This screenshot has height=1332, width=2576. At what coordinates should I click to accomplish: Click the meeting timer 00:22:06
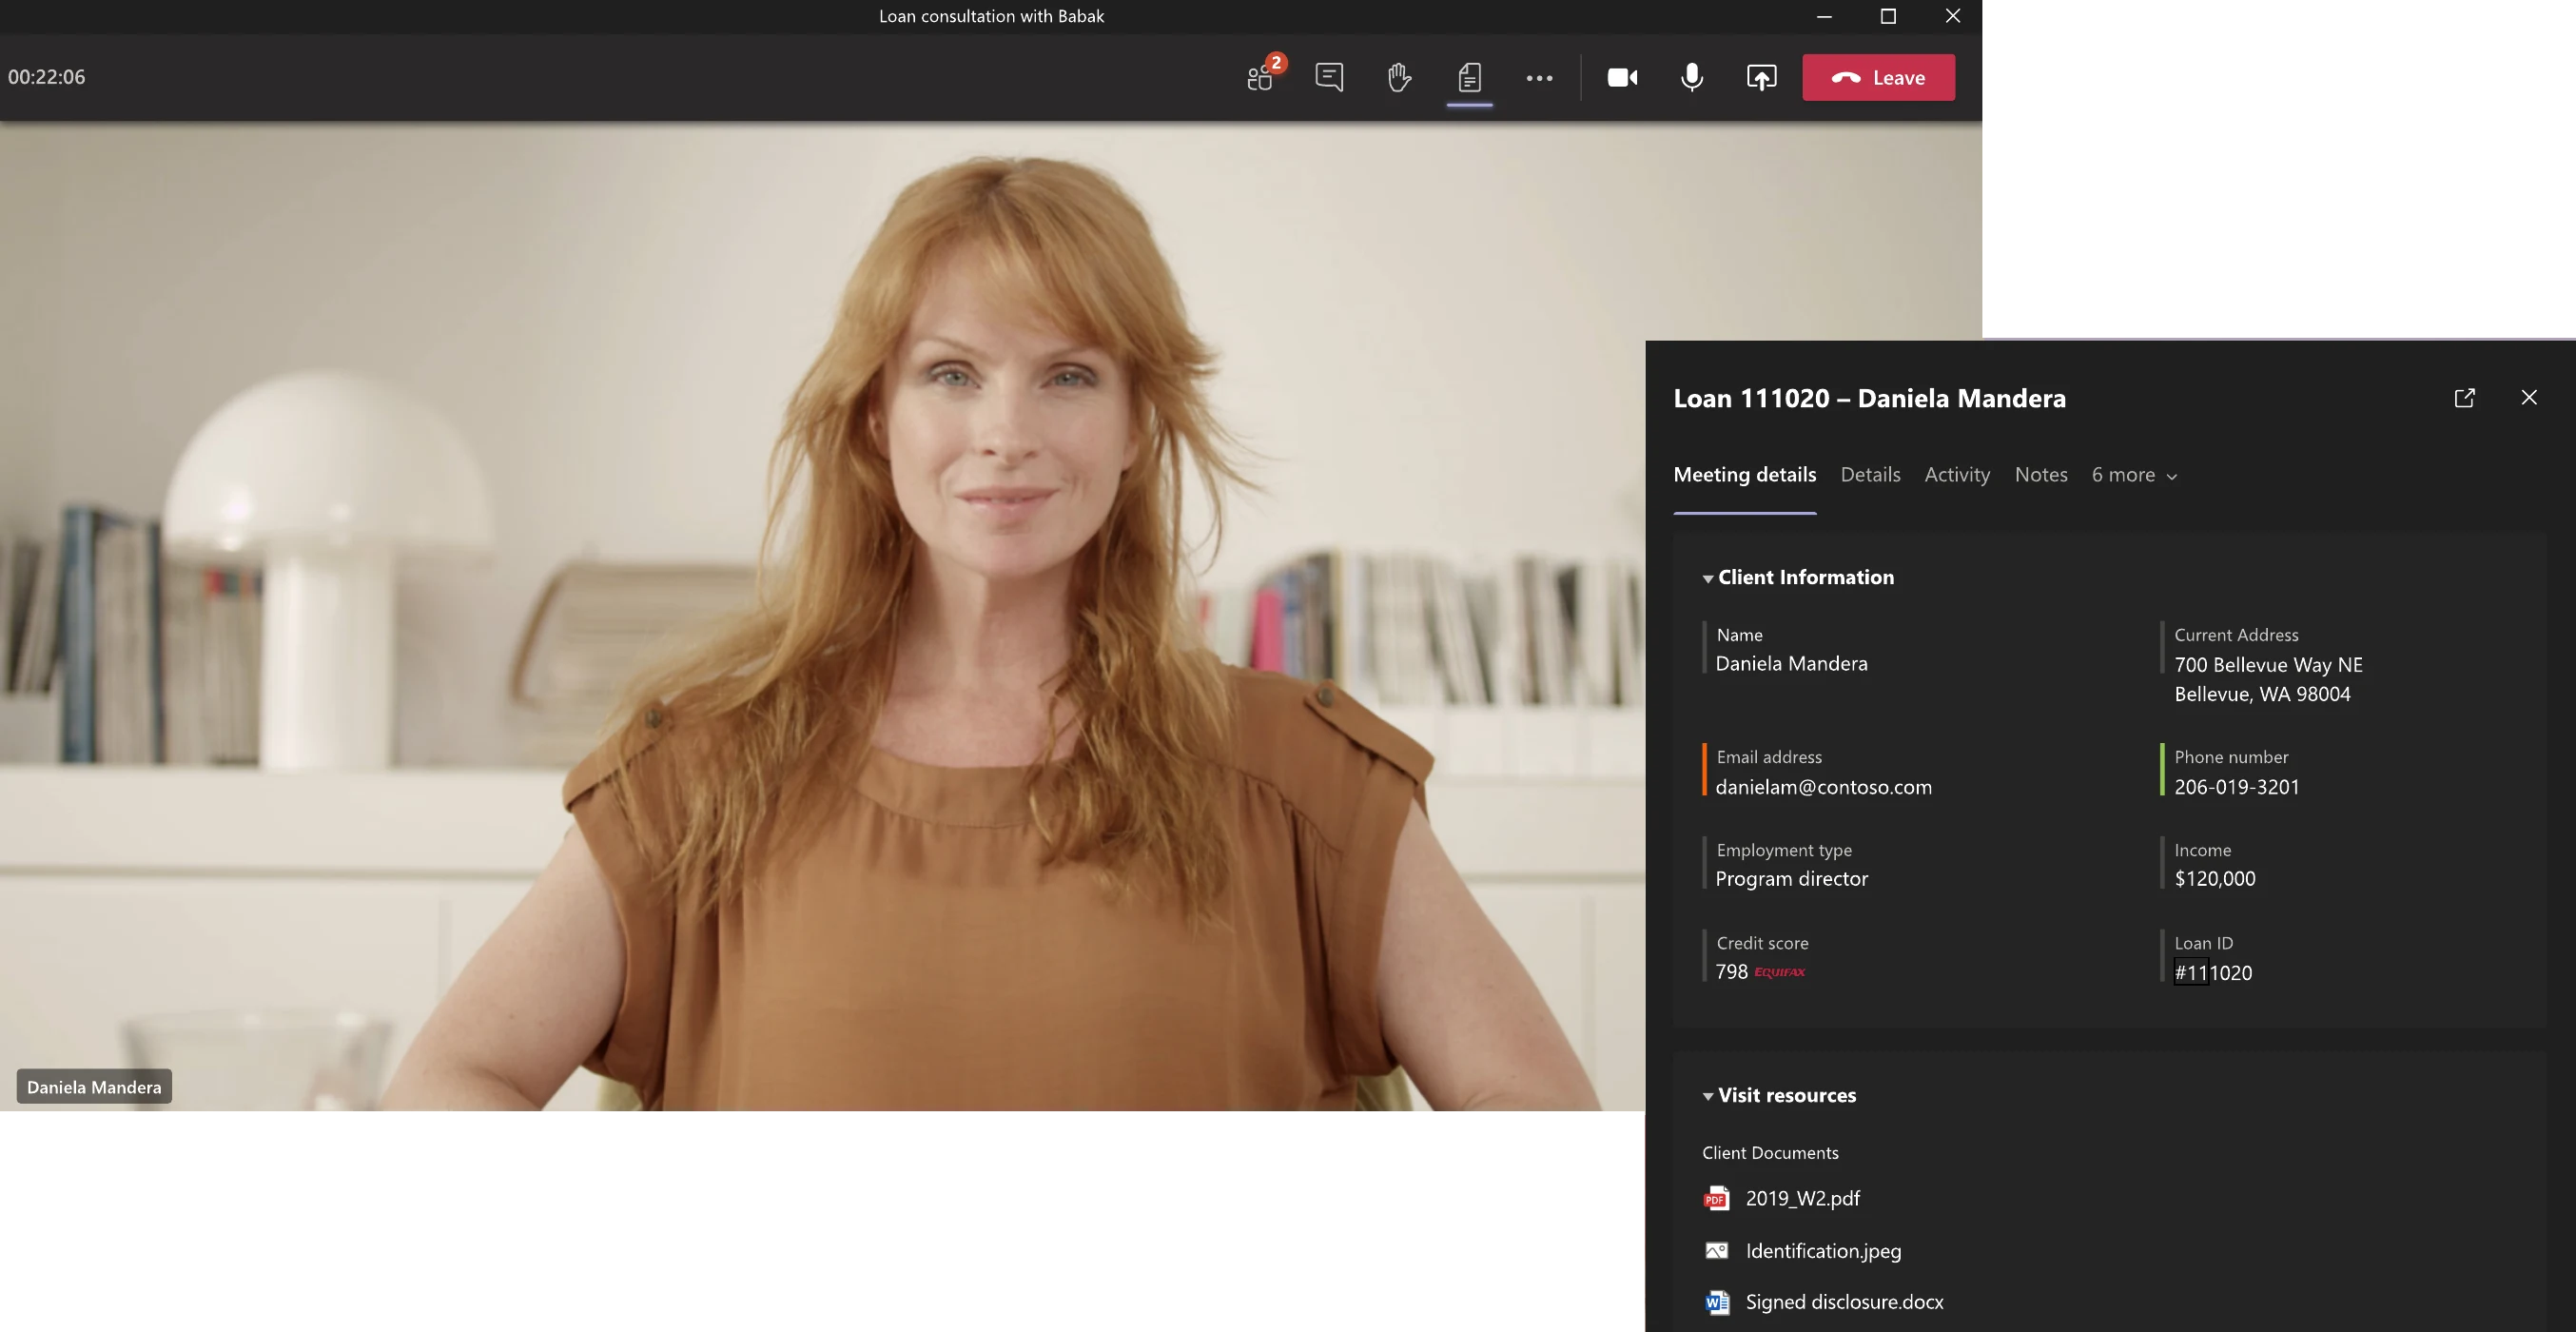tap(47, 77)
